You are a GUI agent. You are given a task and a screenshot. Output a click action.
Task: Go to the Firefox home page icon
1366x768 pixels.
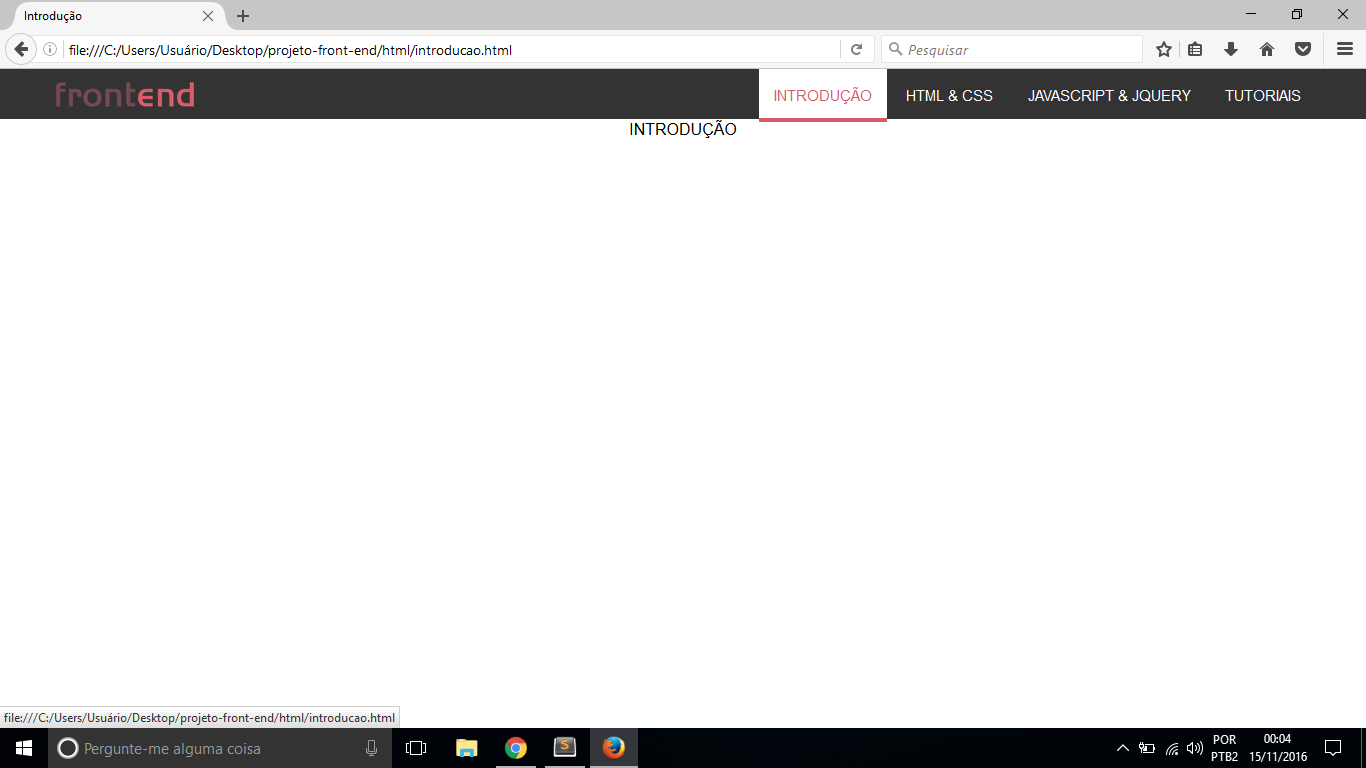coord(1267,49)
